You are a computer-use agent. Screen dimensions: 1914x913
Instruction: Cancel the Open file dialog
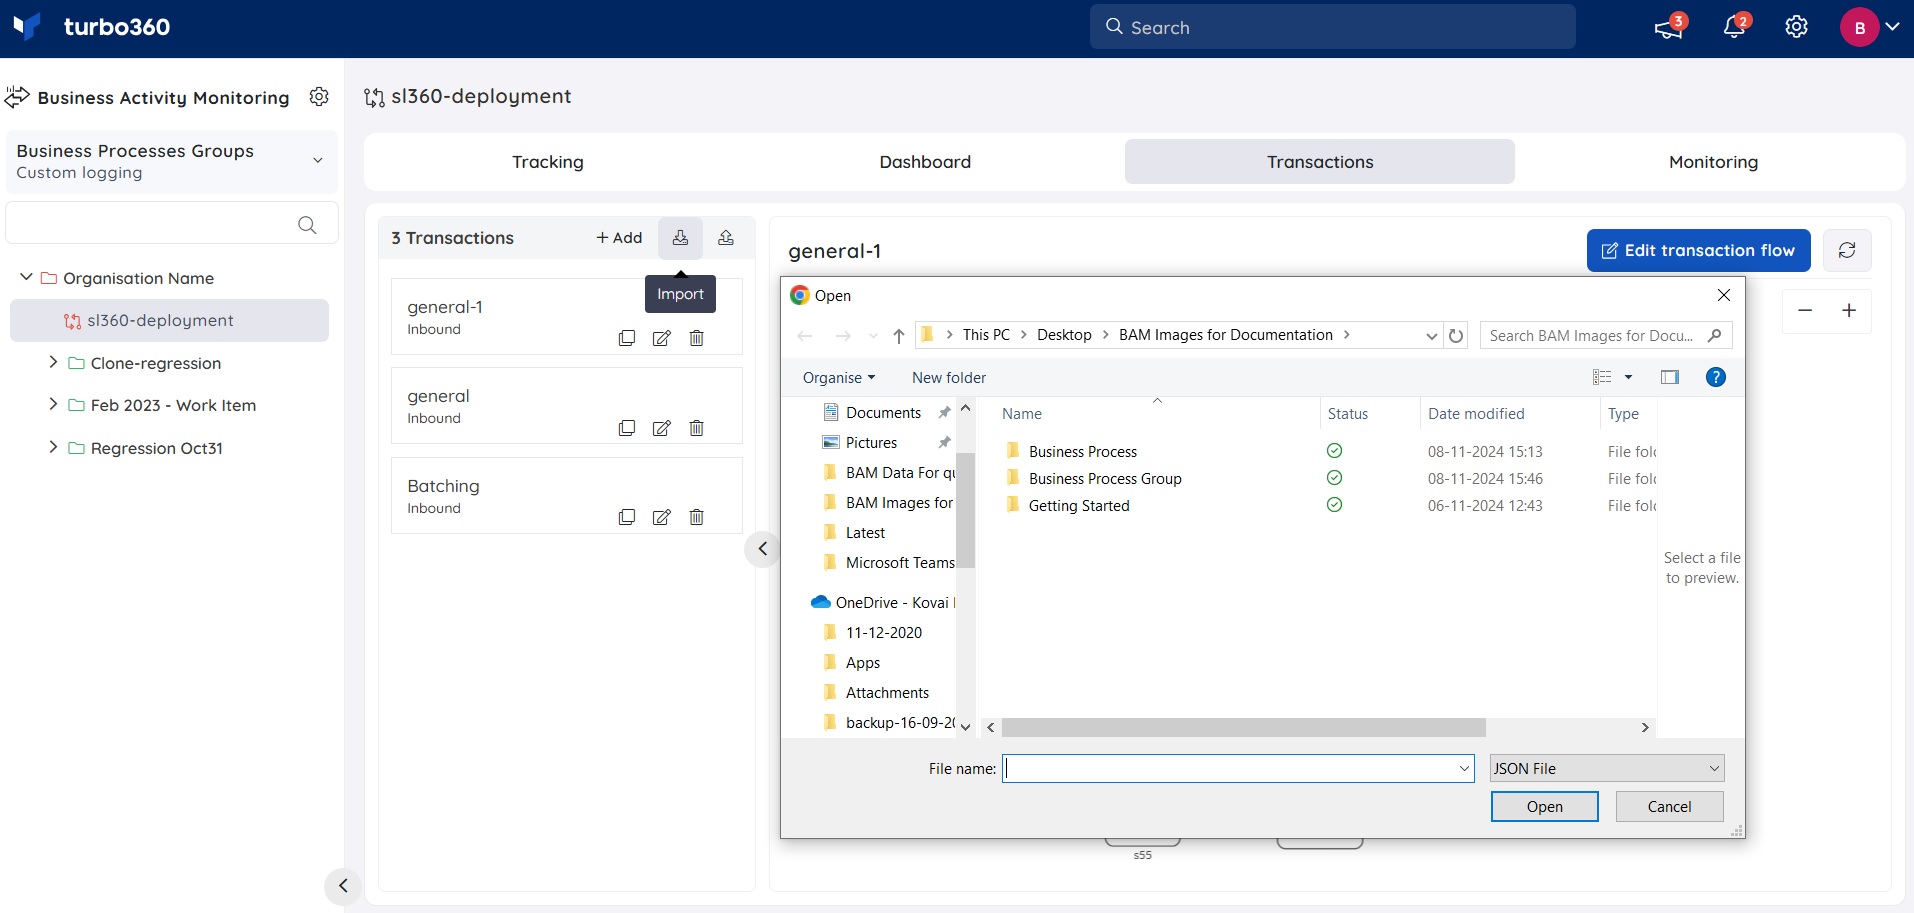pos(1669,807)
